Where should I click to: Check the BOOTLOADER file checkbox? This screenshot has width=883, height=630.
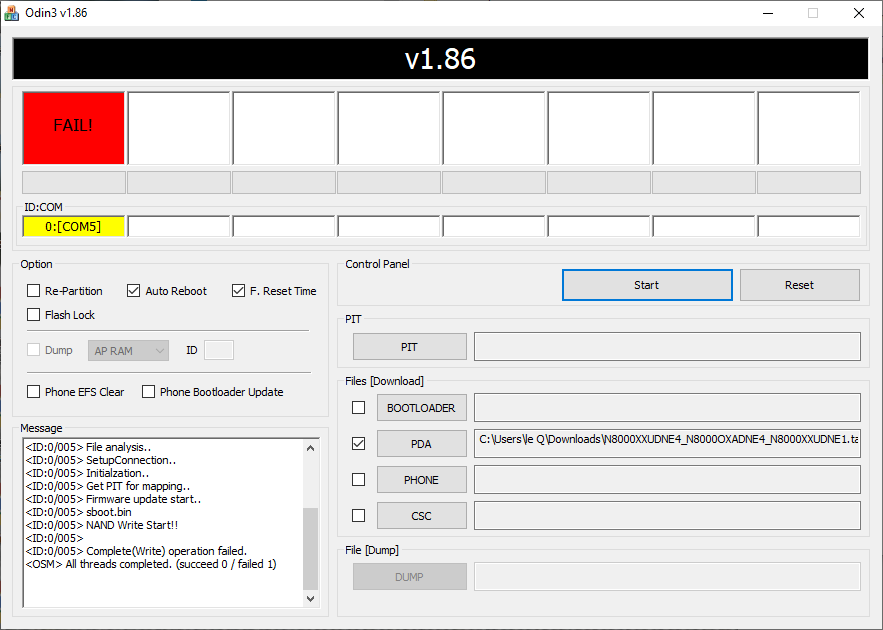(x=358, y=407)
